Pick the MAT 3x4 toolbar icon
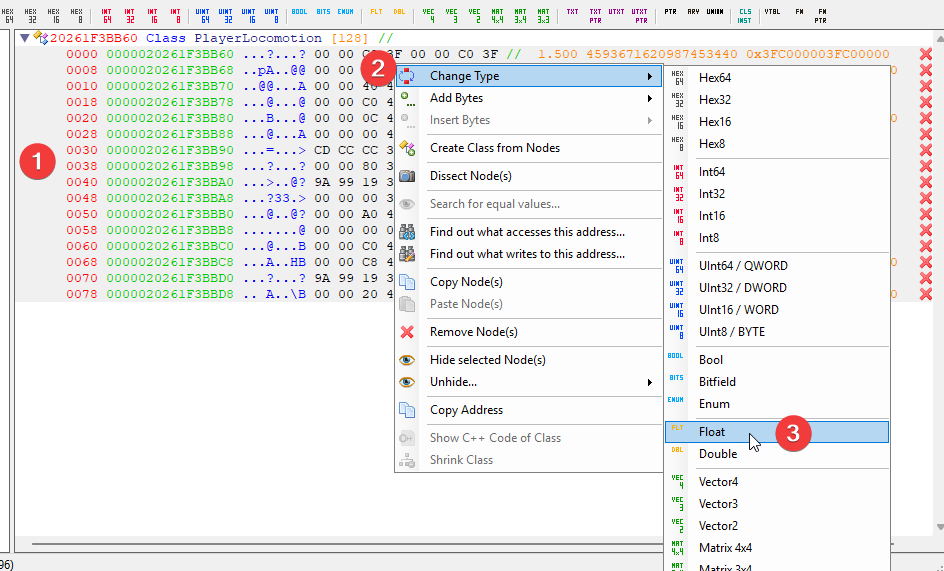The image size is (944, 571). tap(520, 16)
